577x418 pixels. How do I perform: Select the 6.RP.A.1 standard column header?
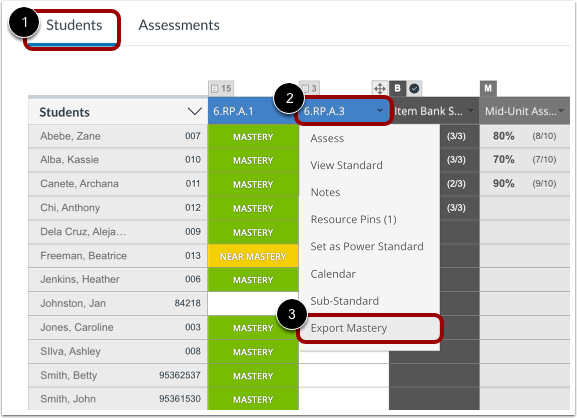[253, 111]
